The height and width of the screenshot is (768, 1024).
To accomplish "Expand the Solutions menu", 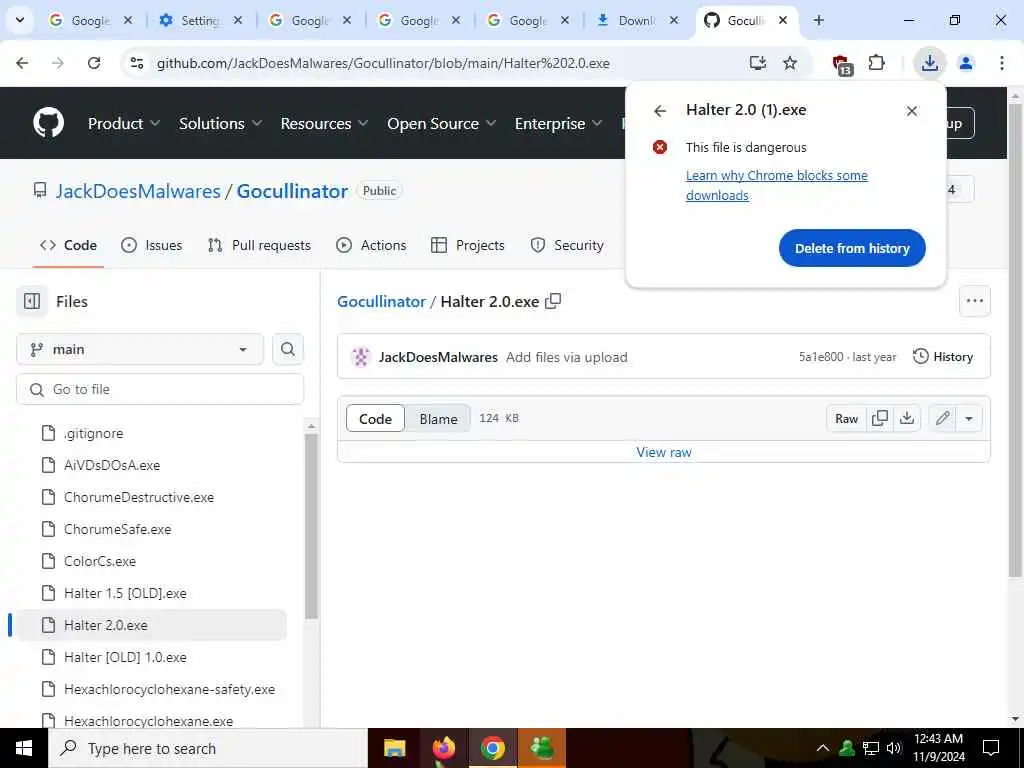I will (x=220, y=123).
